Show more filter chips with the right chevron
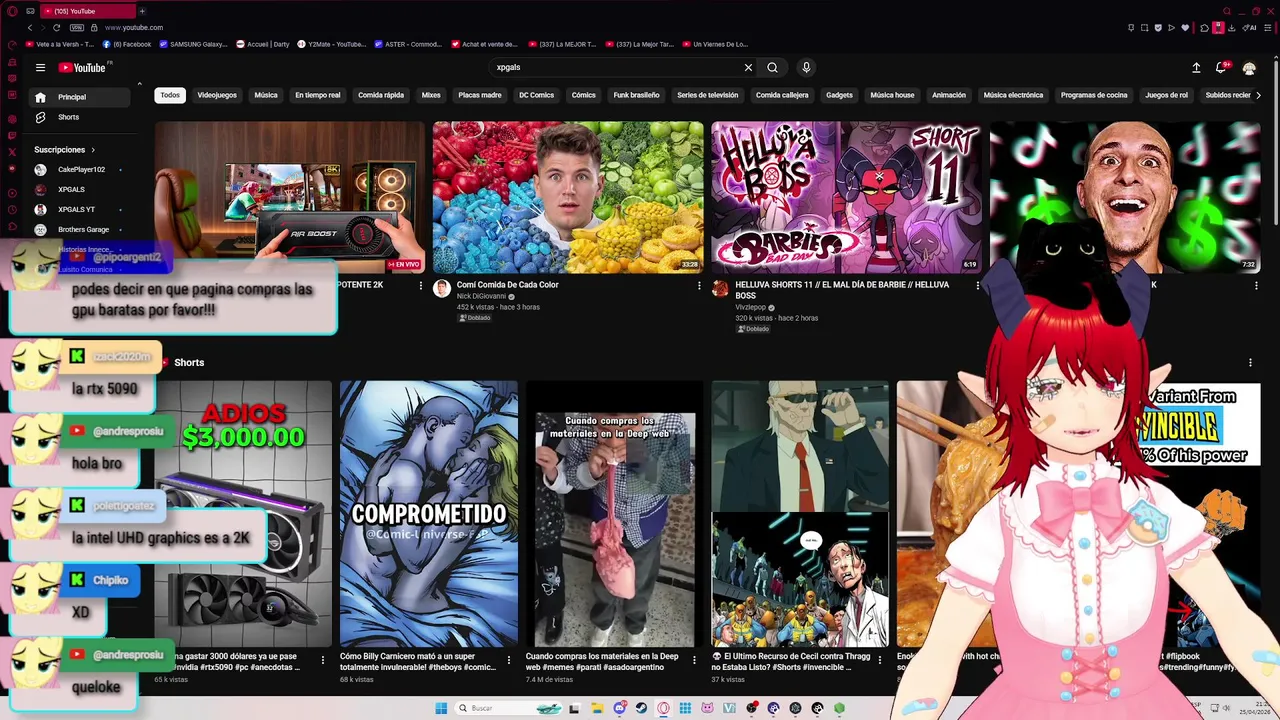Image resolution: width=1280 pixels, height=720 pixels. pos(1257,95)
